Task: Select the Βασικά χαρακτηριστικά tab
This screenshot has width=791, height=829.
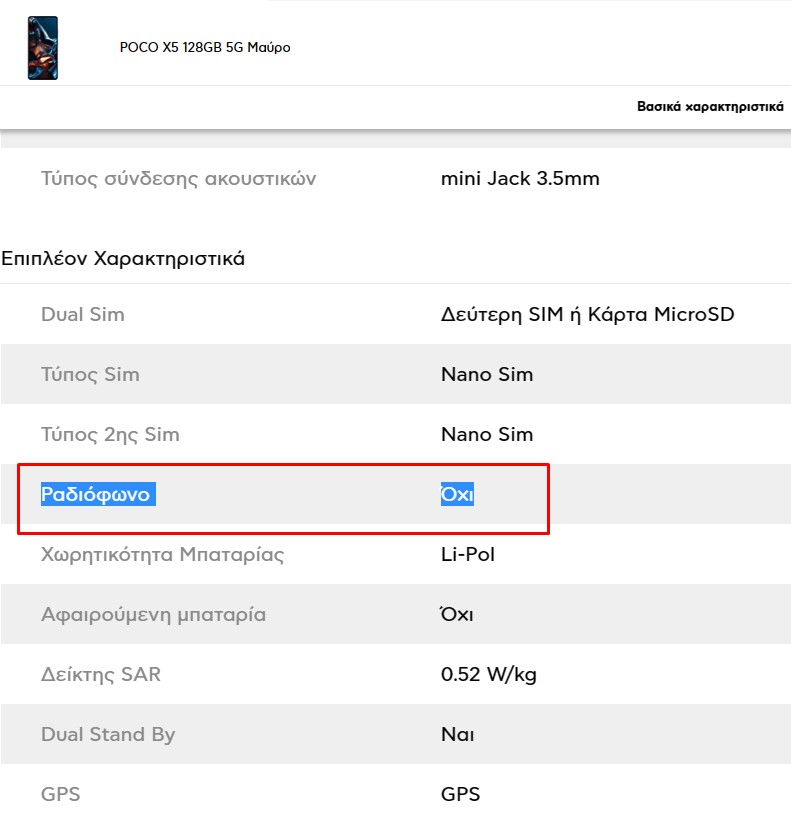Action: coord(710,106)
